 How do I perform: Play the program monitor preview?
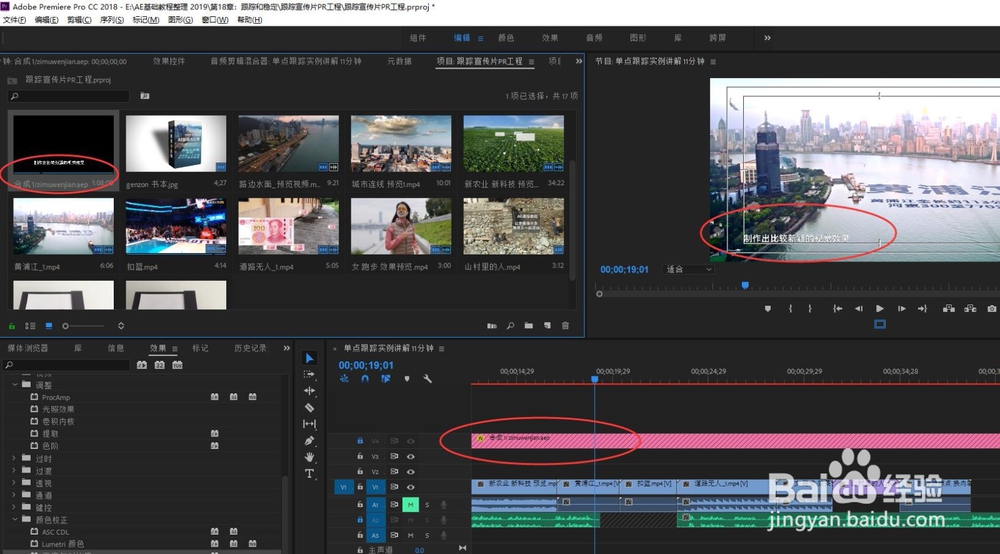(x=879, y=309)
